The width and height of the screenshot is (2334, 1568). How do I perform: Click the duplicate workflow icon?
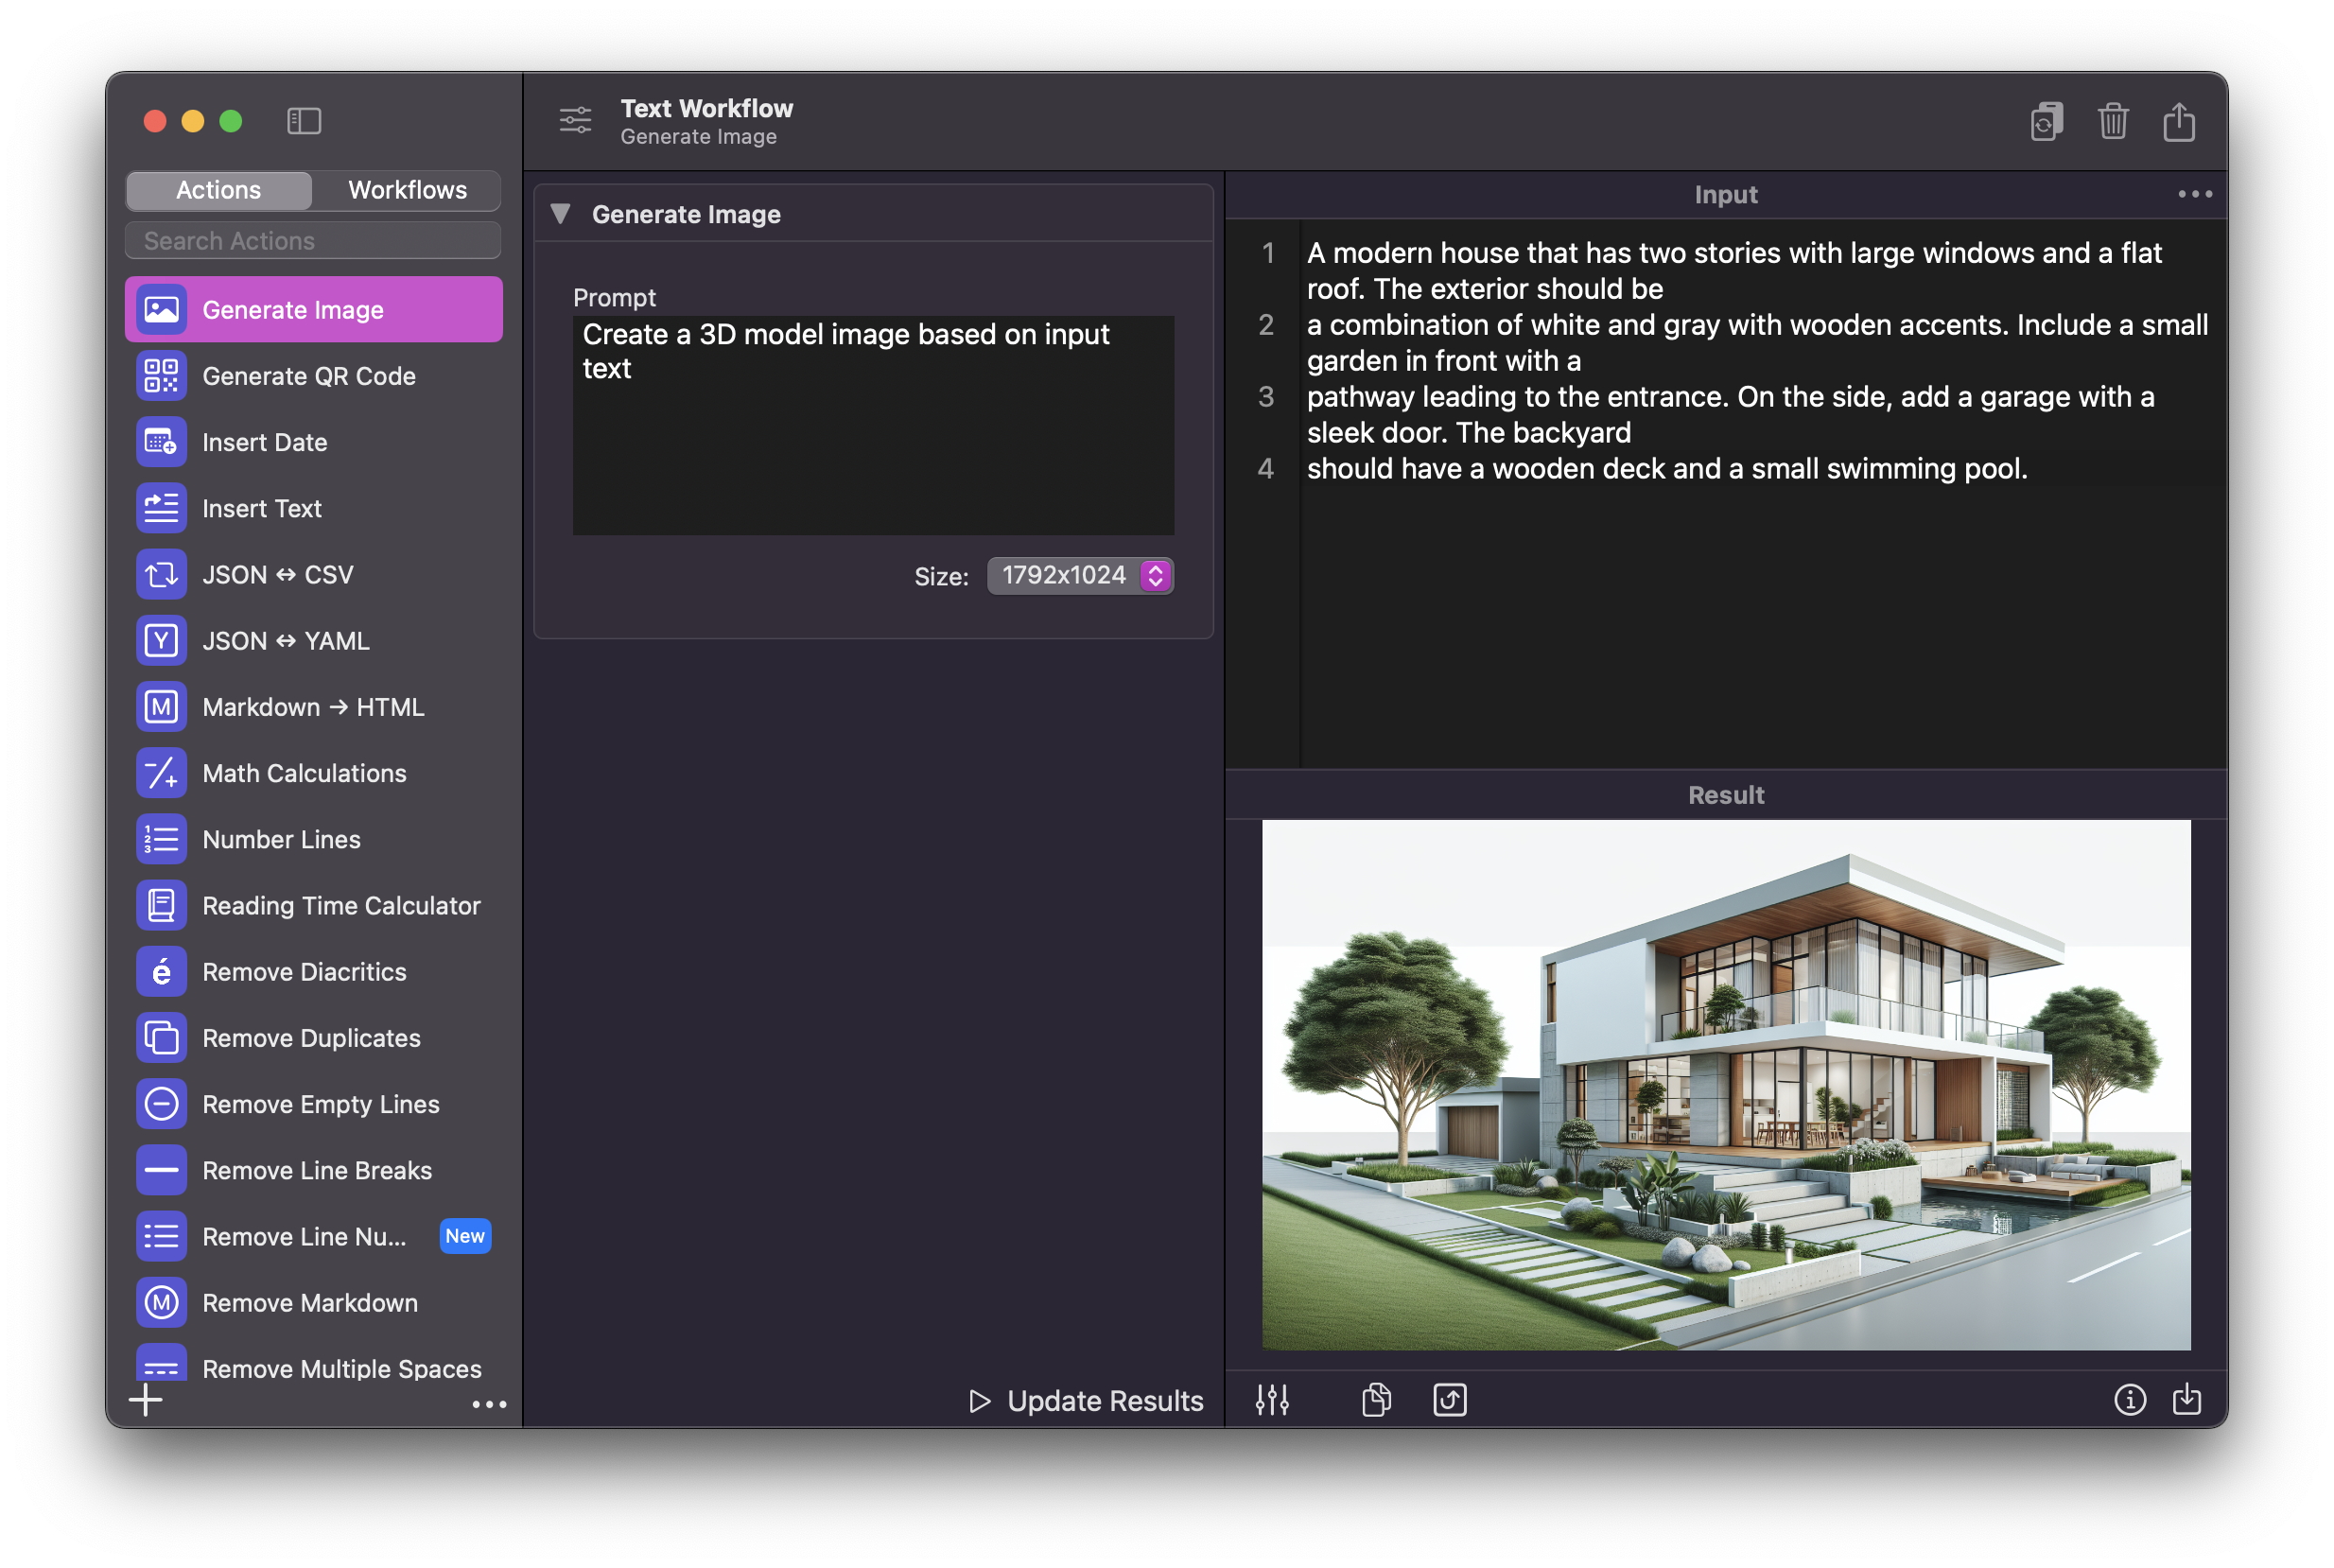pos(2046,122)
